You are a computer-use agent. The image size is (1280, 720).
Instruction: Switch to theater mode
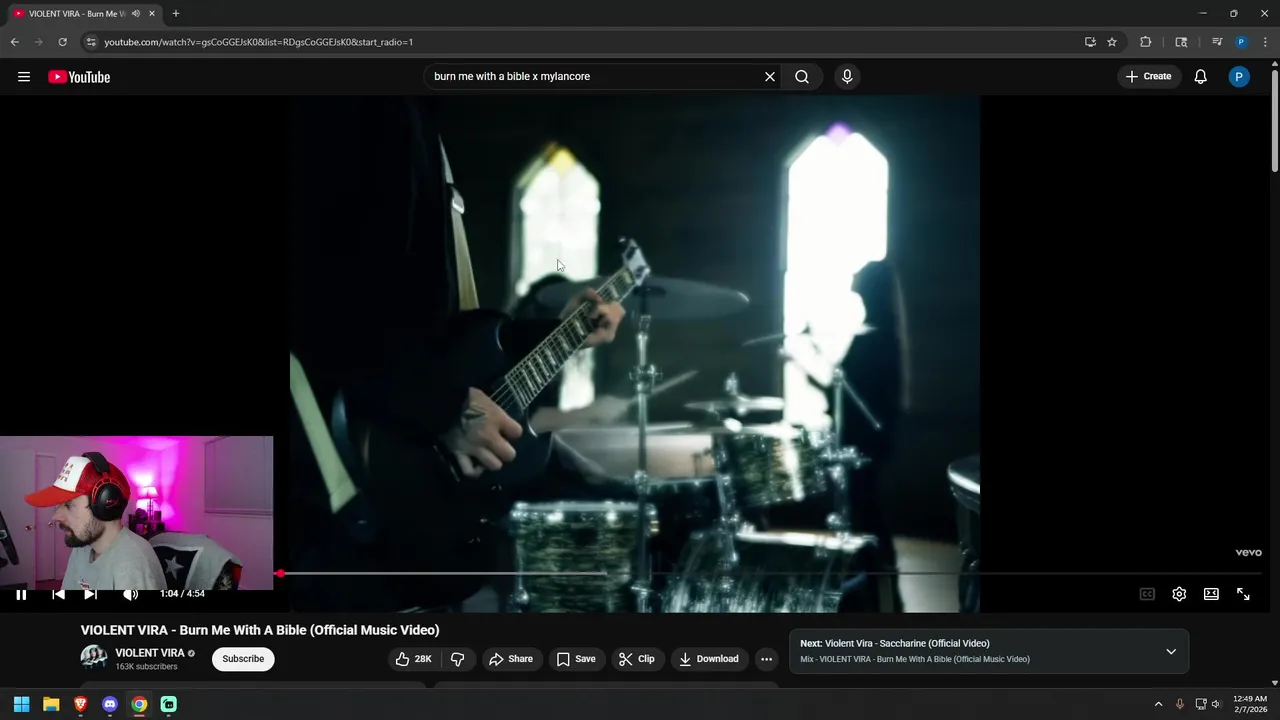click(x=1211, y=594)
